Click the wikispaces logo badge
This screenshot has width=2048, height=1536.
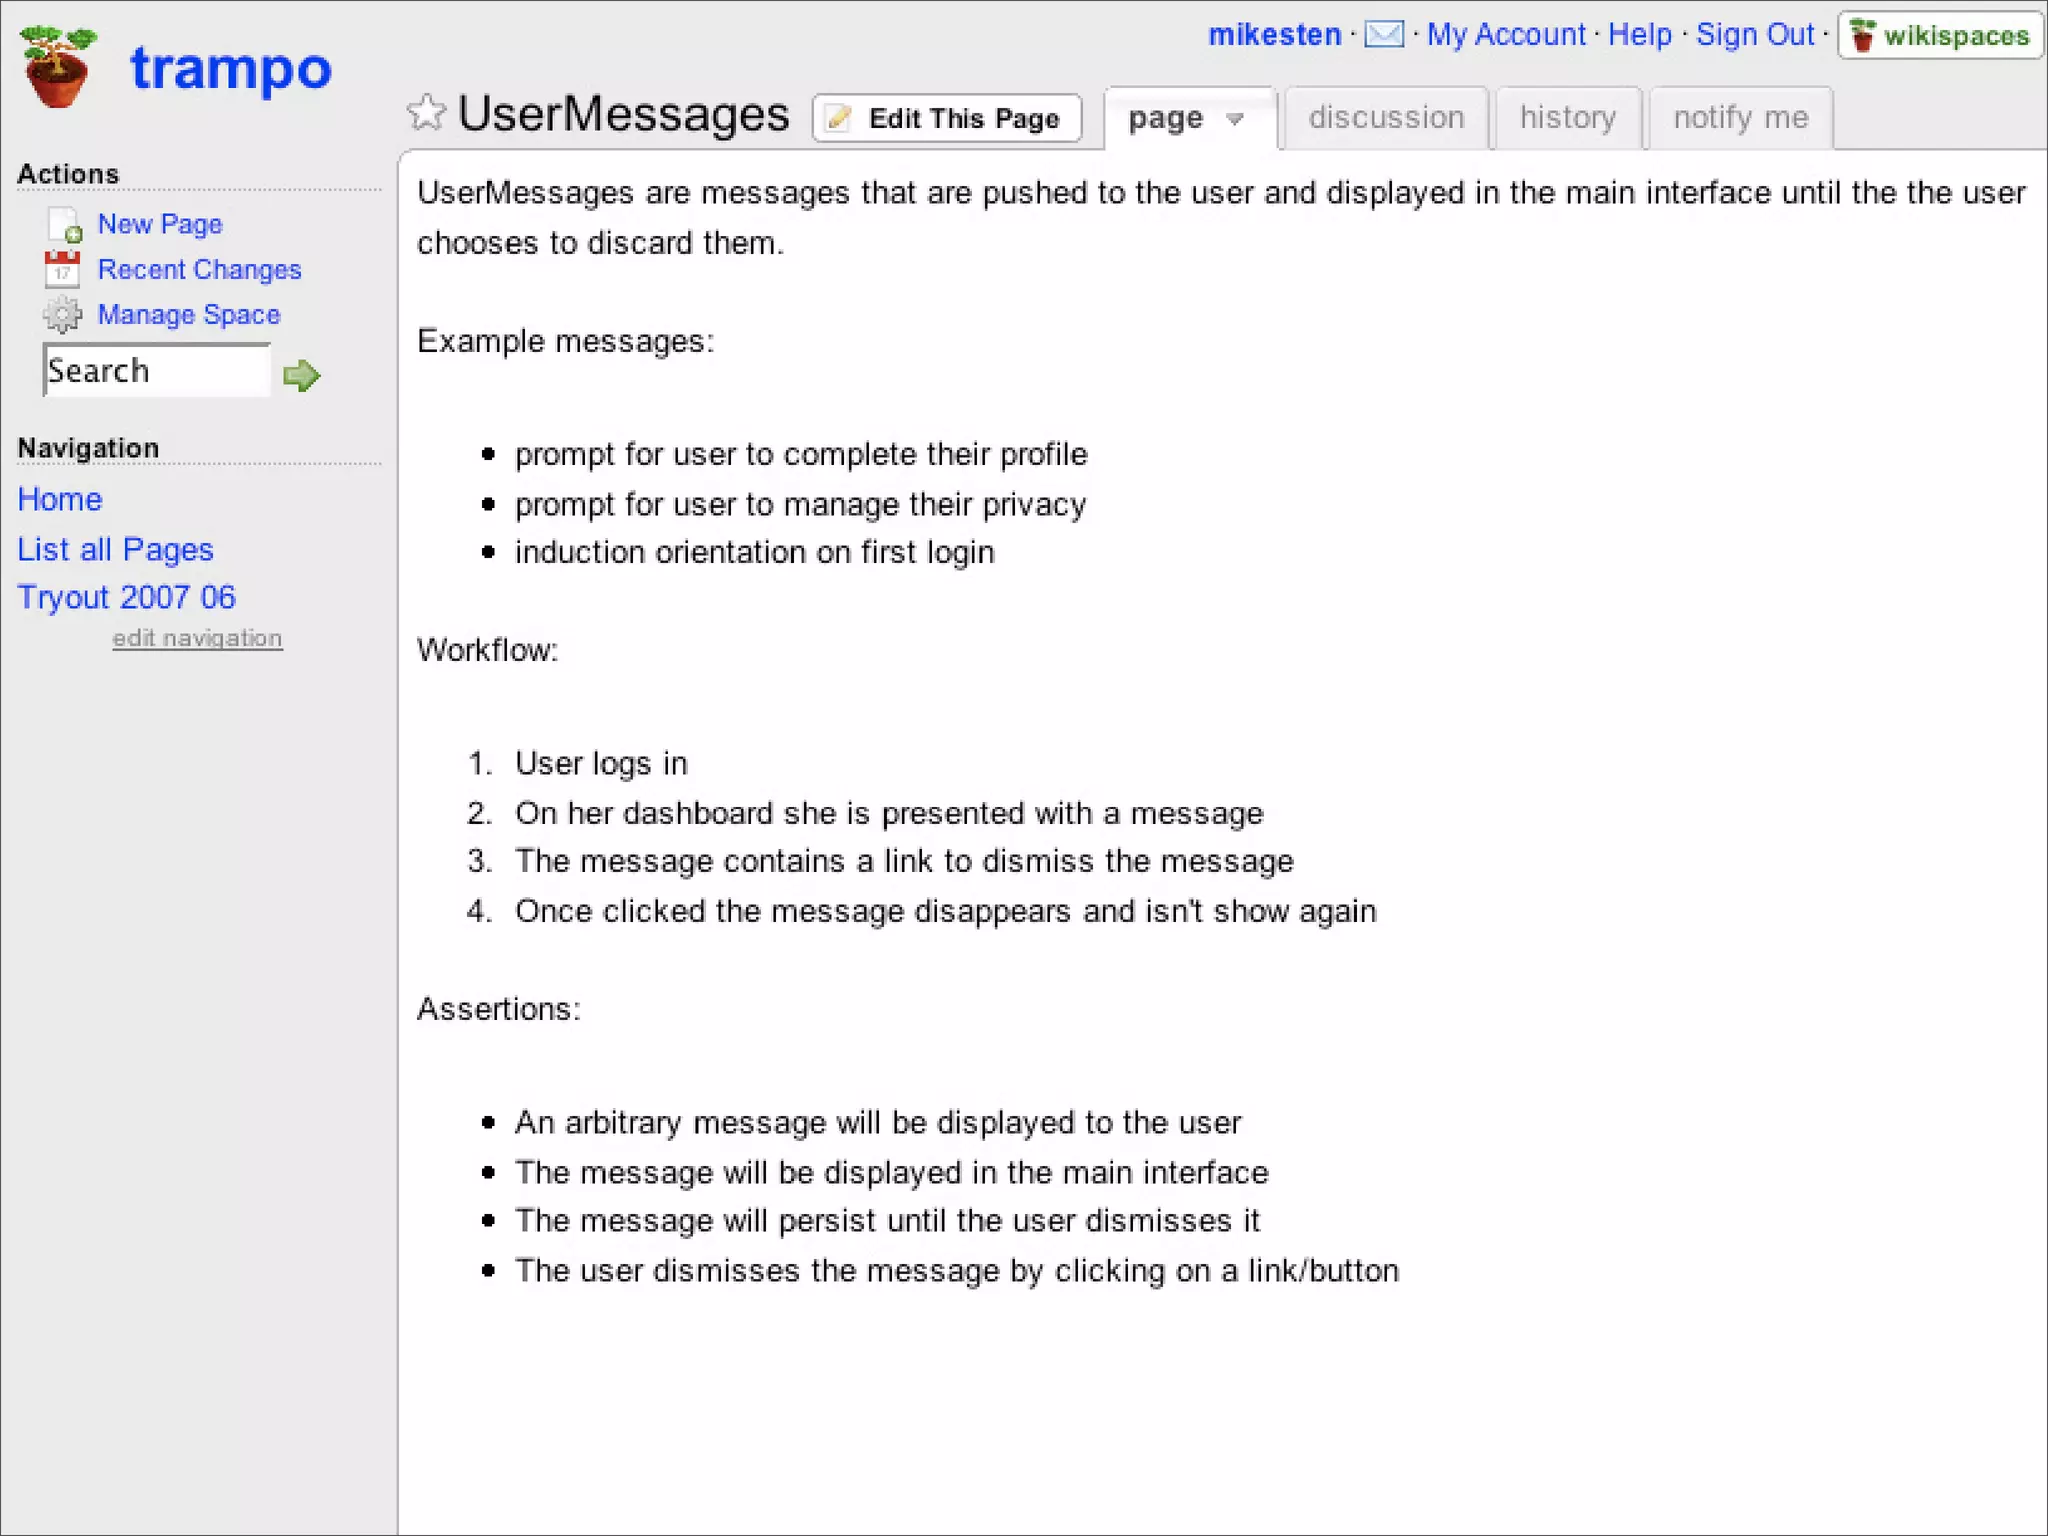1940,36
